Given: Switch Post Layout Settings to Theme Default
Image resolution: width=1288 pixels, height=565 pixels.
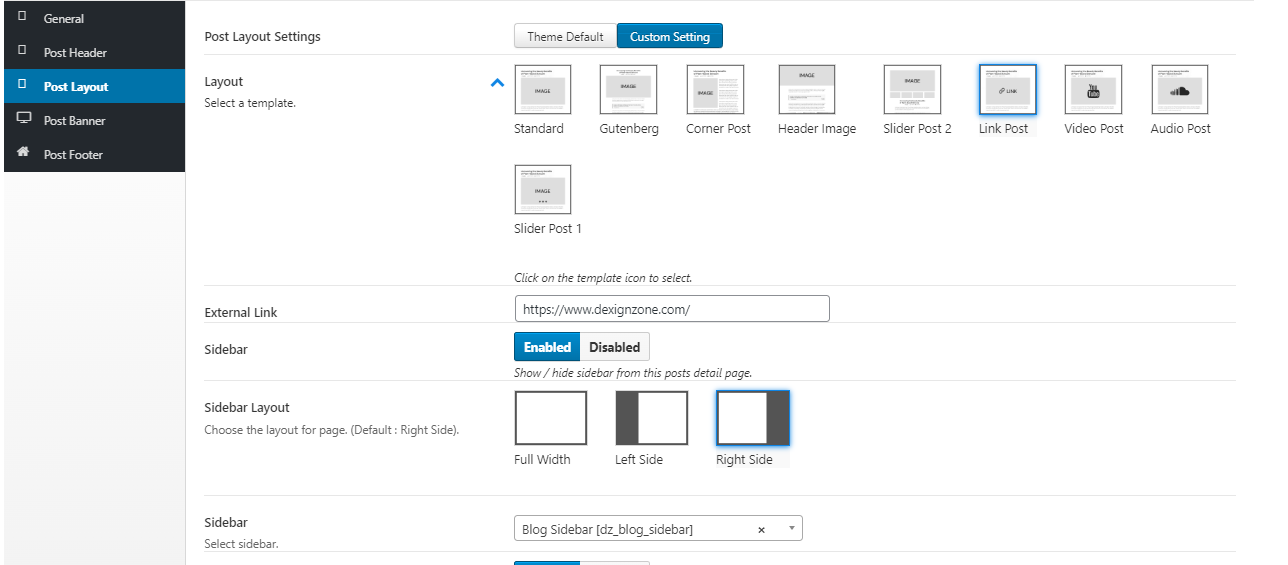Looking at the screenshot, I should (565, 37).
